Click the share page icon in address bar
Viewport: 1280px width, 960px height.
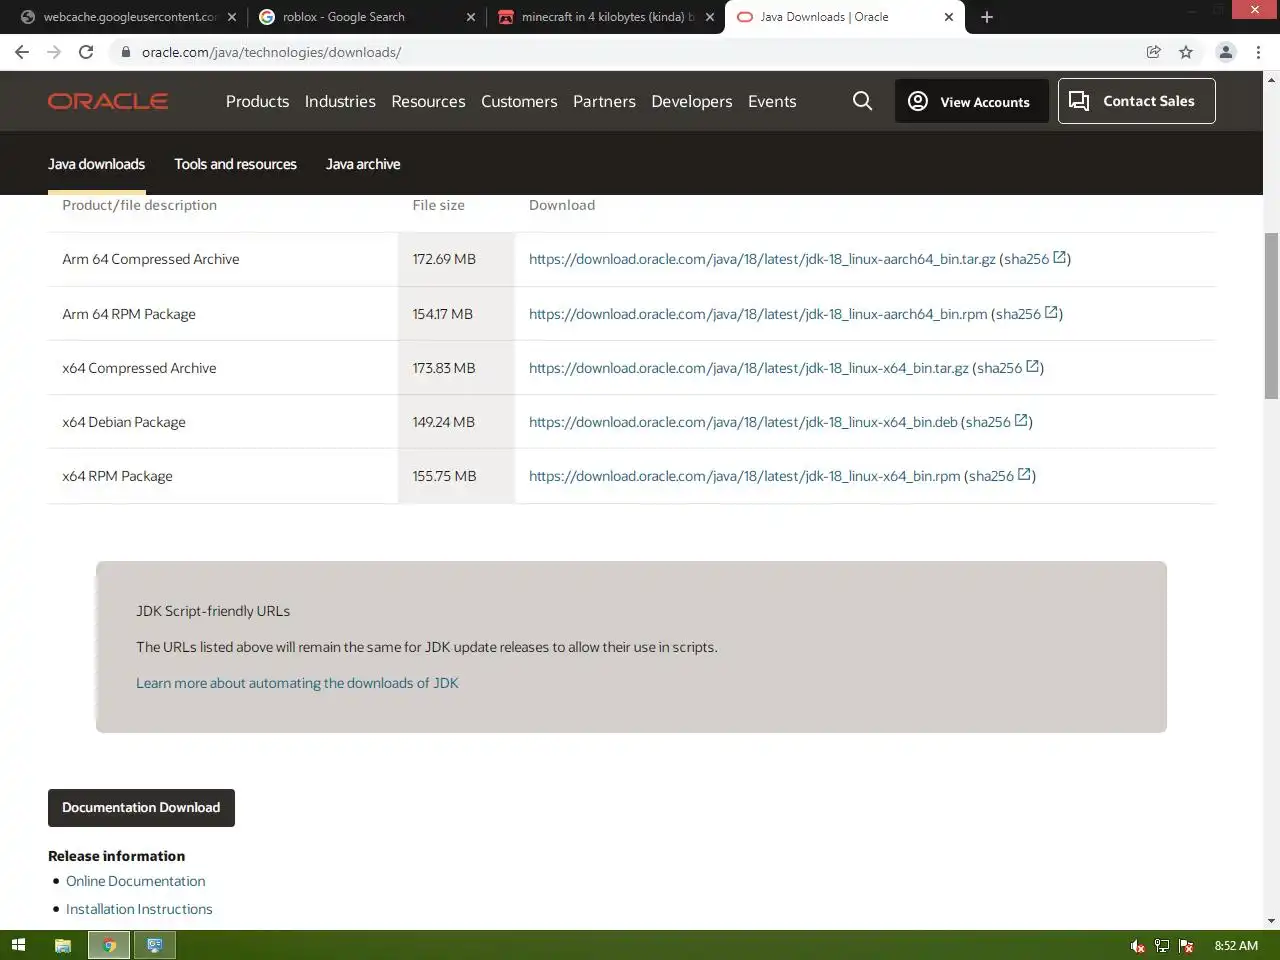(x=1153, y=52)
